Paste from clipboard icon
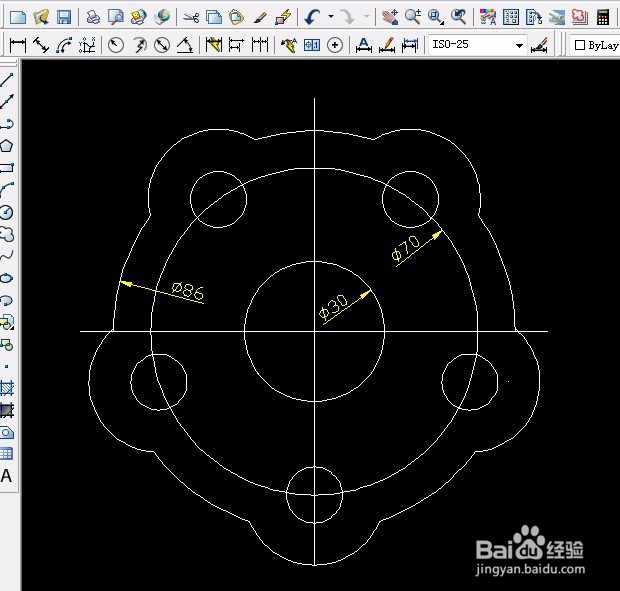Screen dimensions: 620x591 tap(236, 17)
